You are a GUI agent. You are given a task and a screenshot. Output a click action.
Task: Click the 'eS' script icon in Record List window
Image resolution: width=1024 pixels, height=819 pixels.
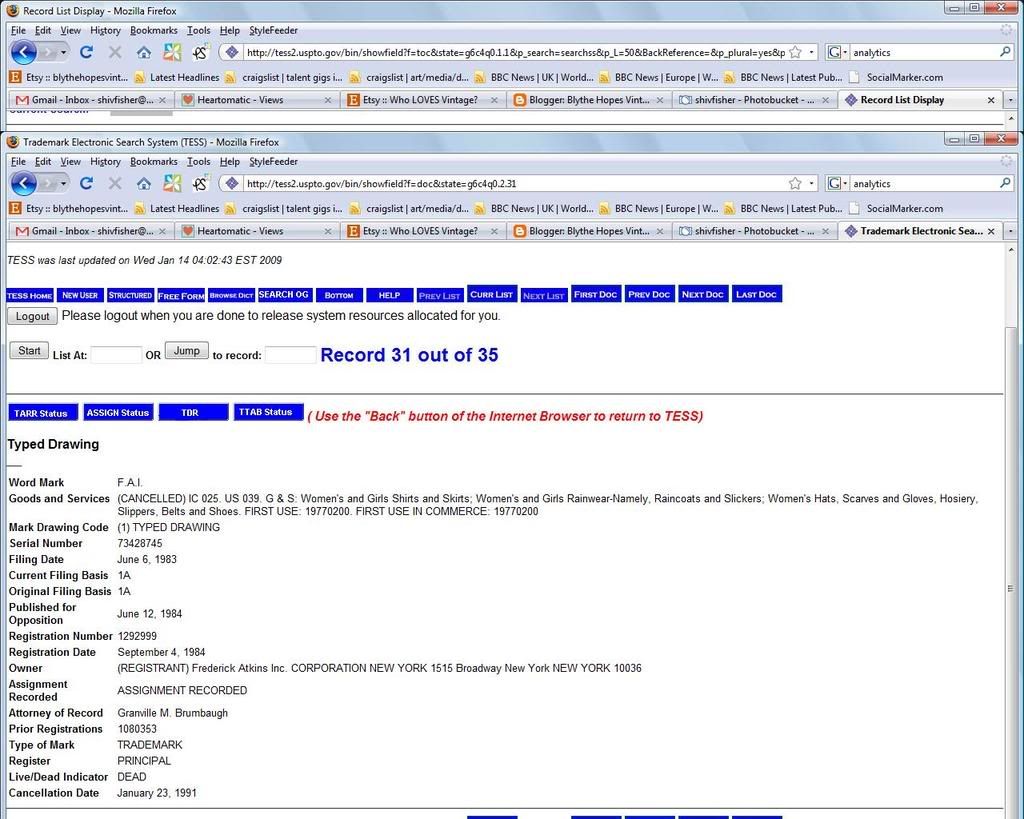pyautogui.click(x=200, y=52)
